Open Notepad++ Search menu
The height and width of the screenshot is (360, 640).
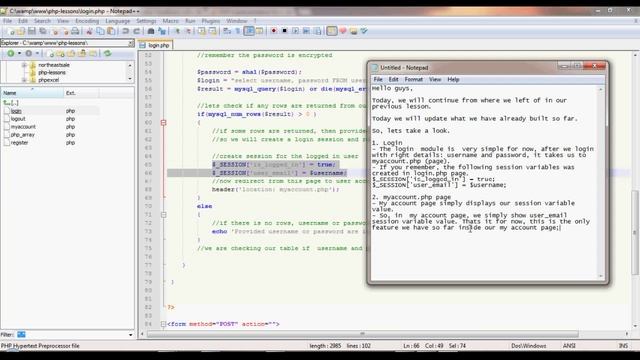42,21
